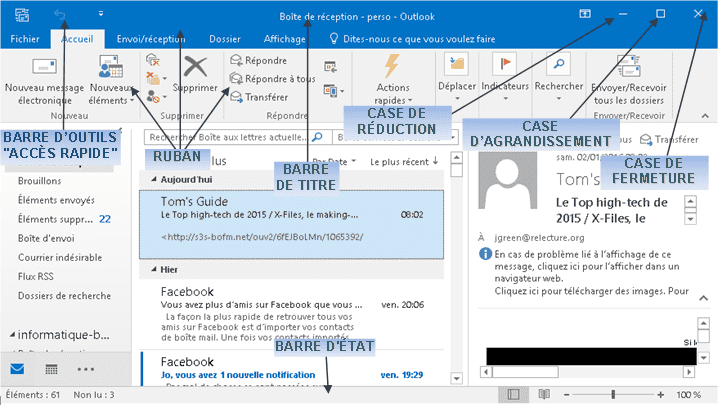Expand the Déplacer dropdown arrow

(x=457, y=99)
